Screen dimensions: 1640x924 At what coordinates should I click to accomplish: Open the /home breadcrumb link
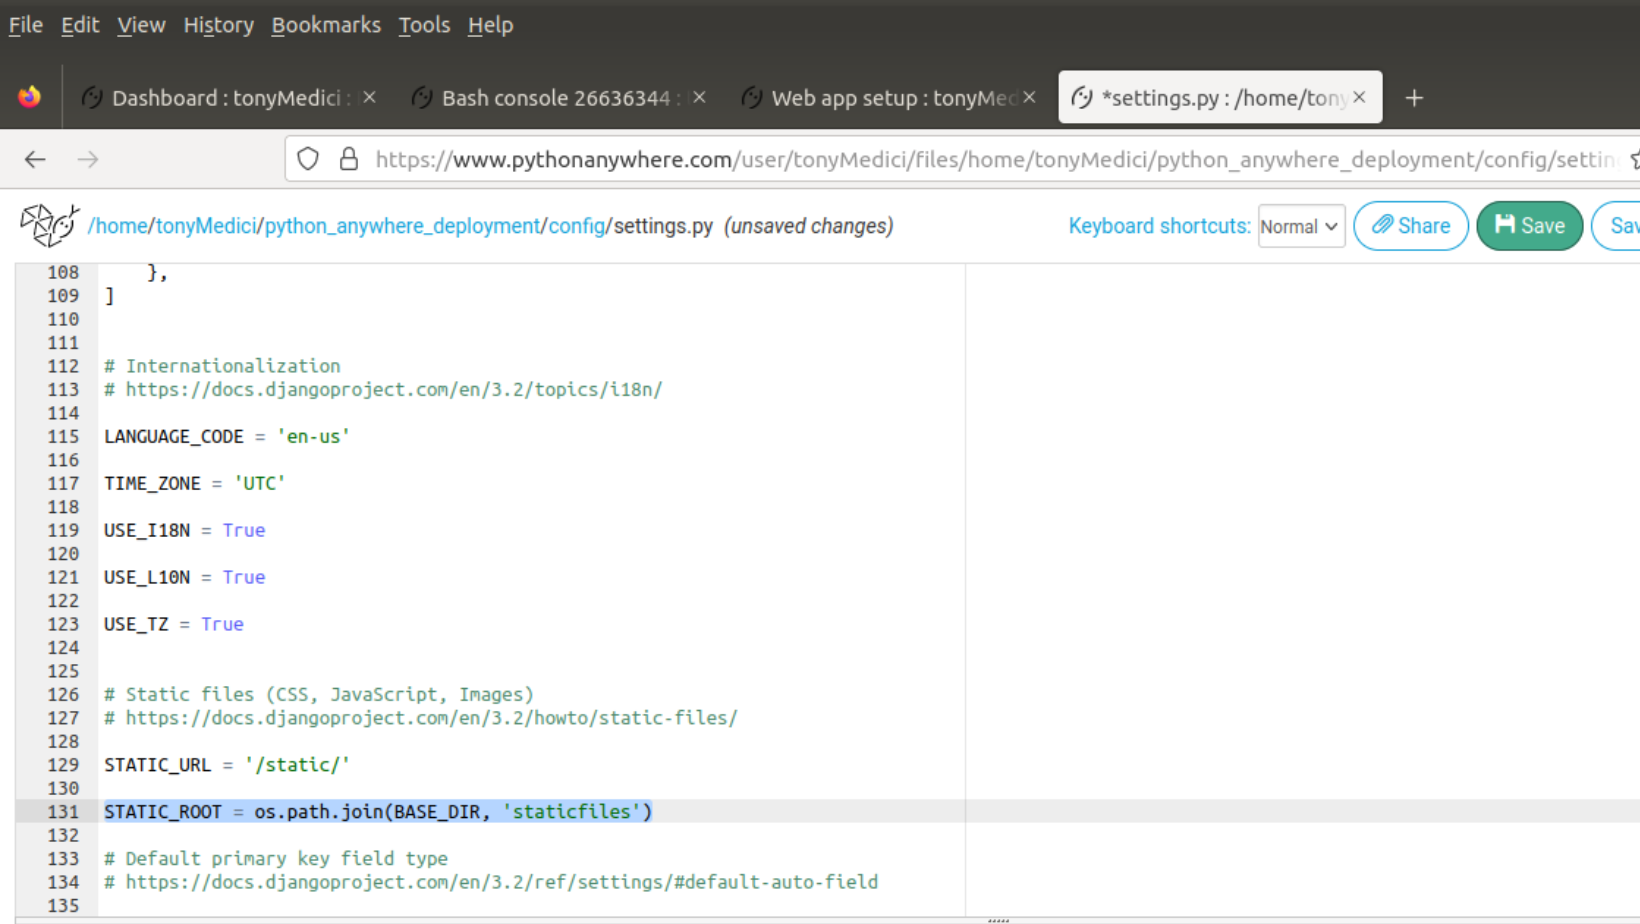point(118,226)
